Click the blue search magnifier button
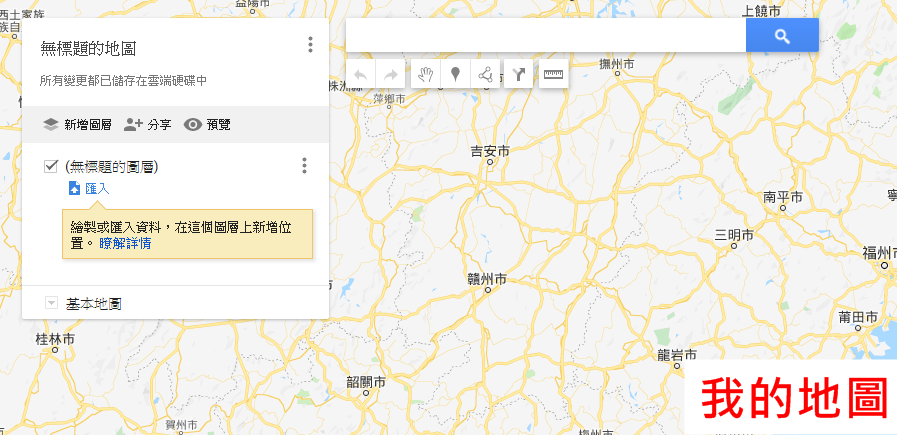This screenshot has width=897, height=435. 782,35
